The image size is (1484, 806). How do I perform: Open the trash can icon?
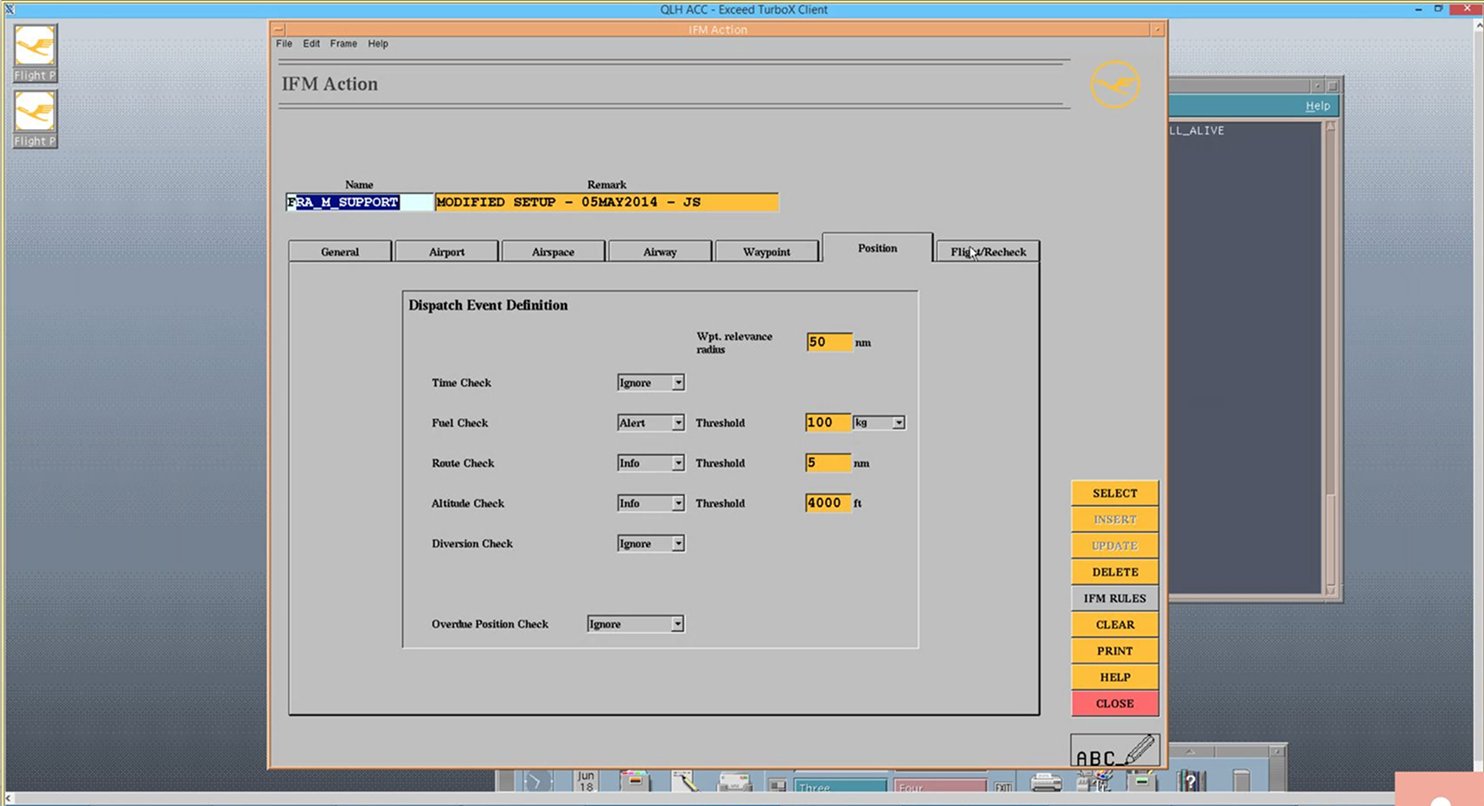[x=1241, y=781]
